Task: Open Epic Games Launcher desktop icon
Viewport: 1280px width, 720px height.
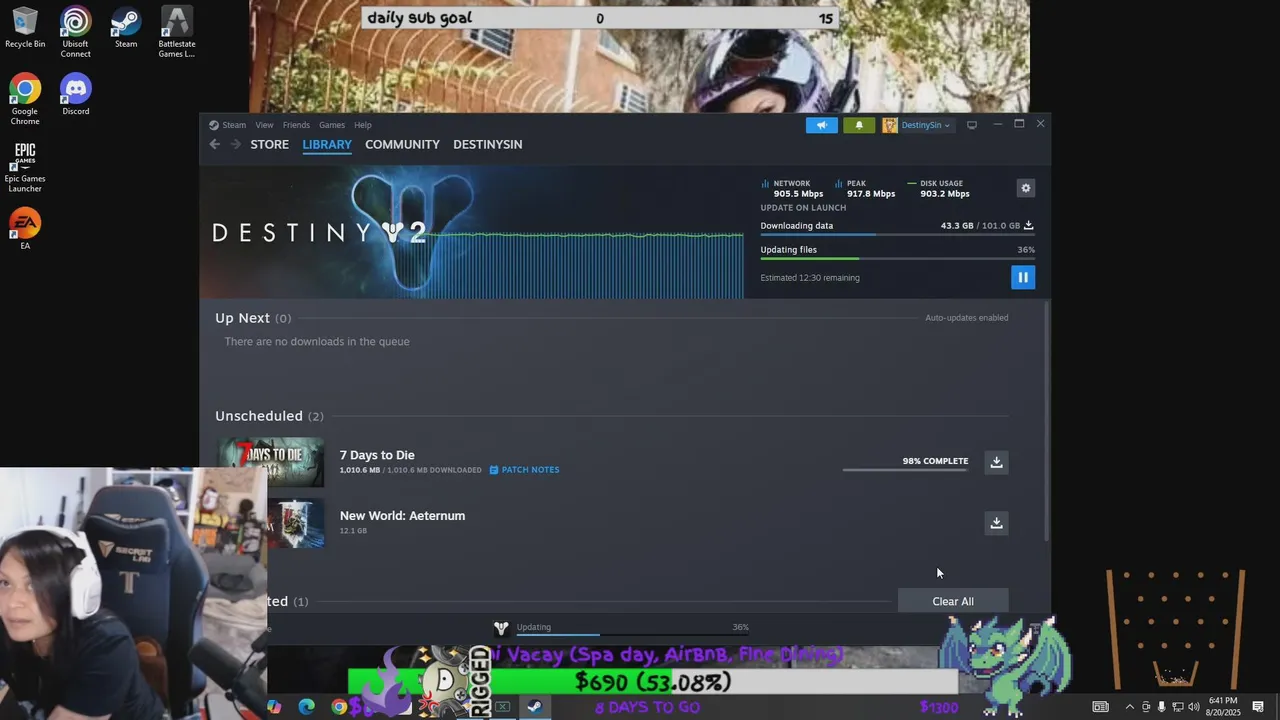Action: coord(25,167)
